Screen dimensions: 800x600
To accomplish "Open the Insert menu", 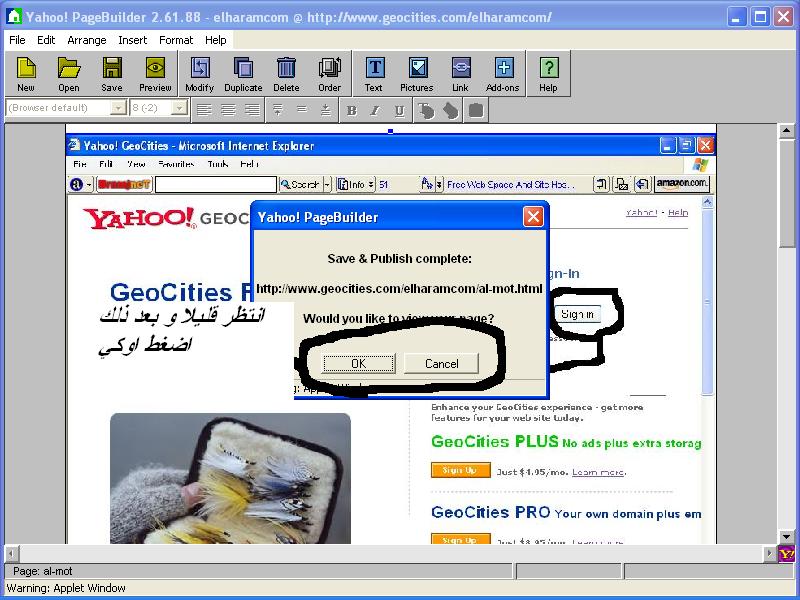I will [x=133, y=40].
